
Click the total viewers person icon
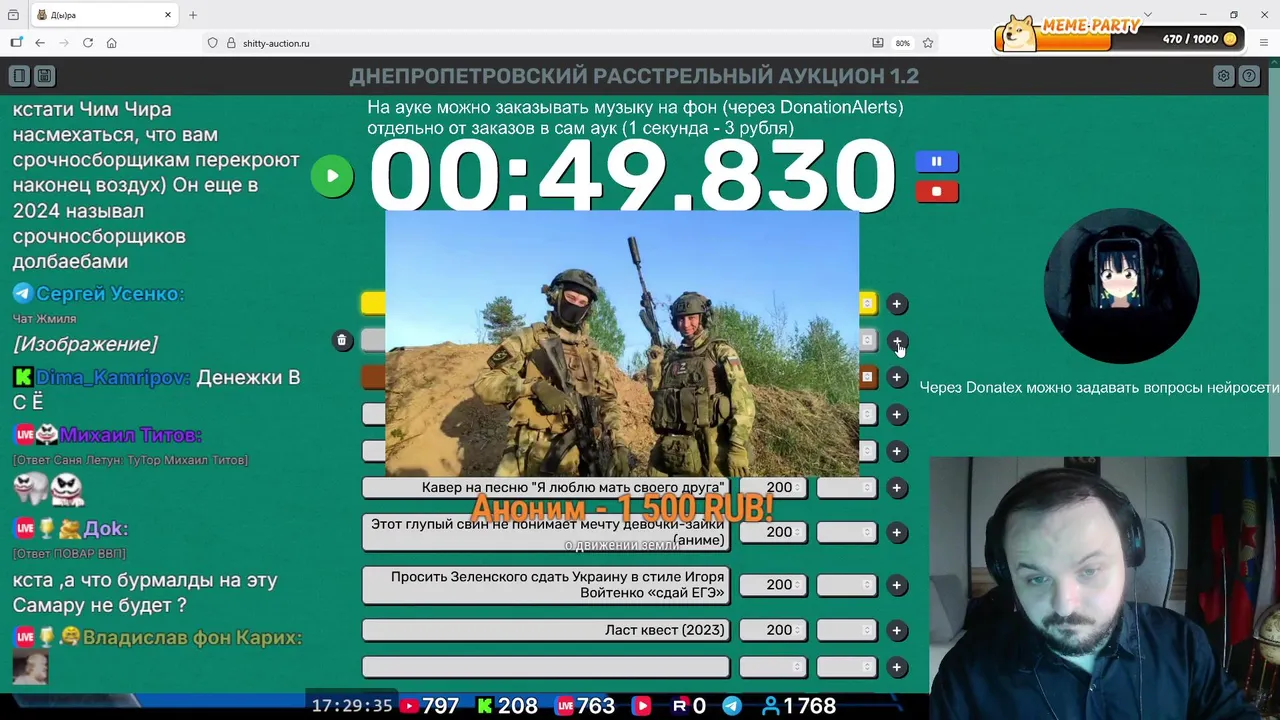click(x=771, y=706)
